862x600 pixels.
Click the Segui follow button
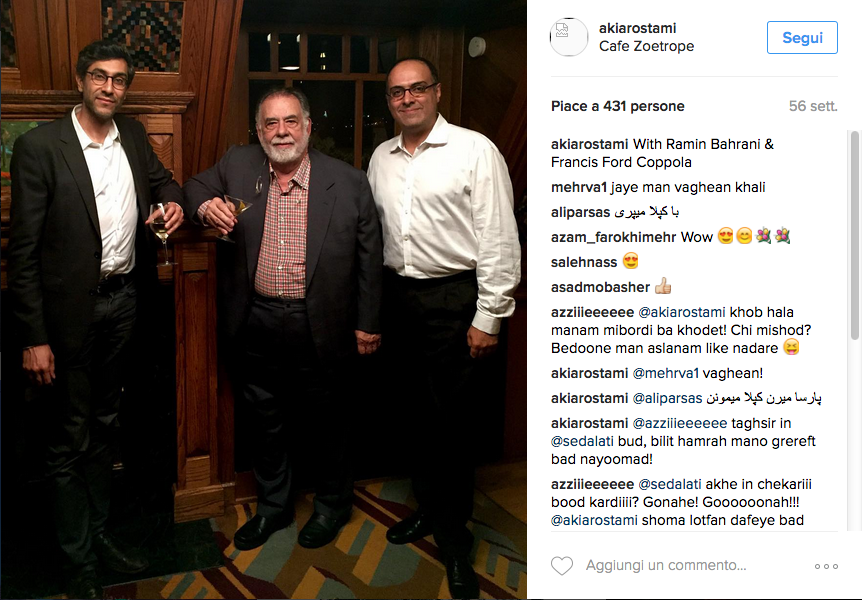pyautogui.click(x=802, y=37)
